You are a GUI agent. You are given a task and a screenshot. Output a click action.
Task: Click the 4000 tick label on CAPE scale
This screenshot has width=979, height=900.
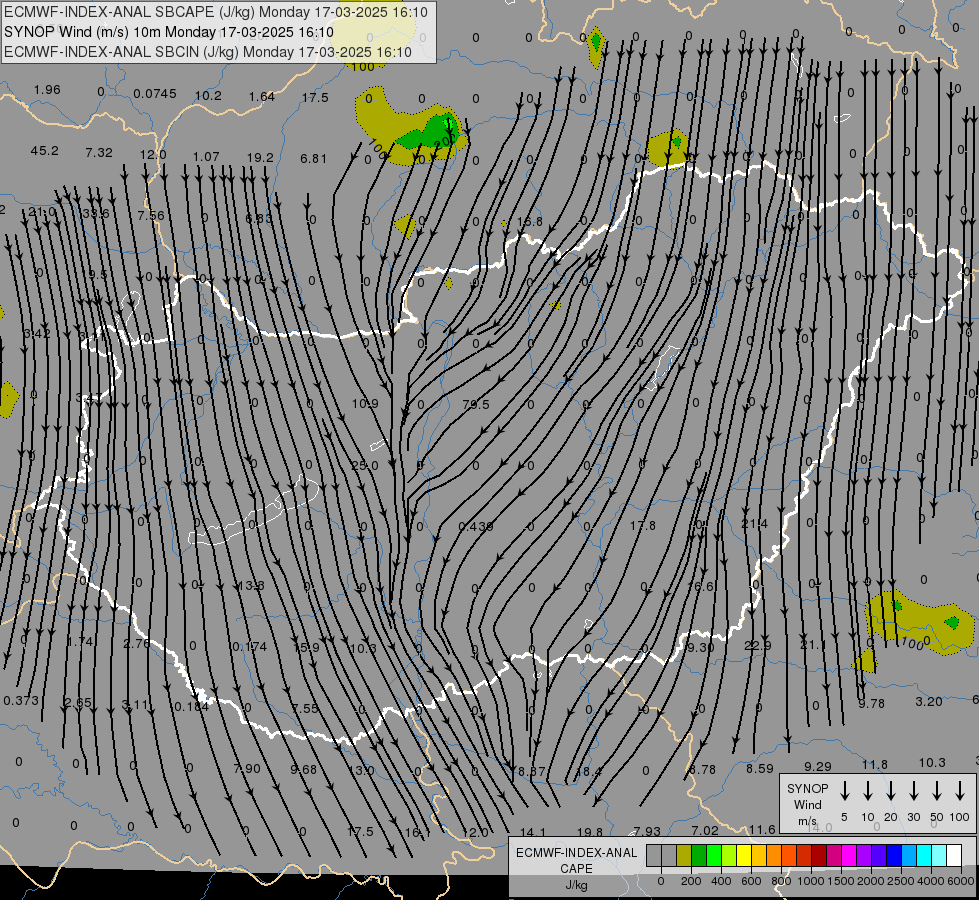coord(930,881)
